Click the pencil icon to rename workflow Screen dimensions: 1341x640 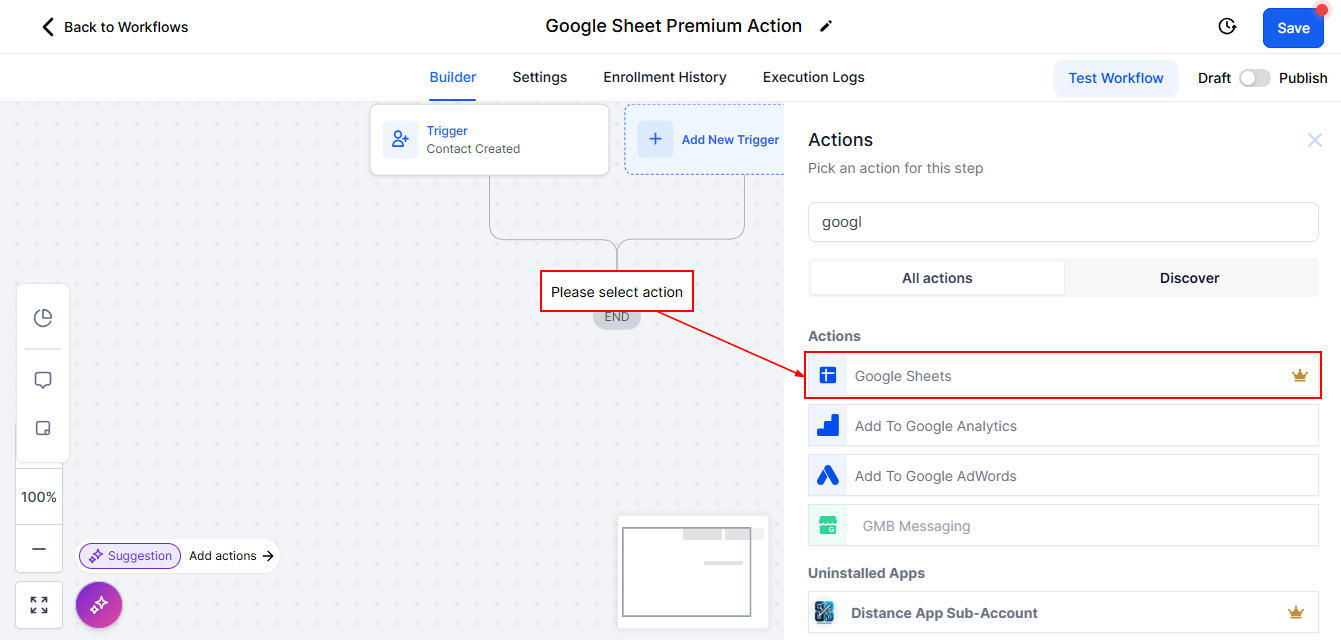[x=825, y=27]
